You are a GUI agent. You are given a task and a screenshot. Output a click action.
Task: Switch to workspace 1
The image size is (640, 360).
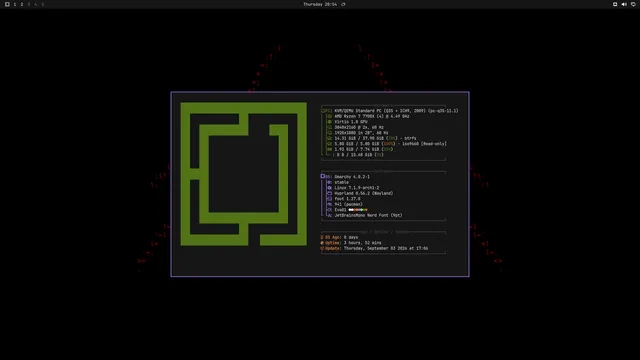click(x=15, y=4)
